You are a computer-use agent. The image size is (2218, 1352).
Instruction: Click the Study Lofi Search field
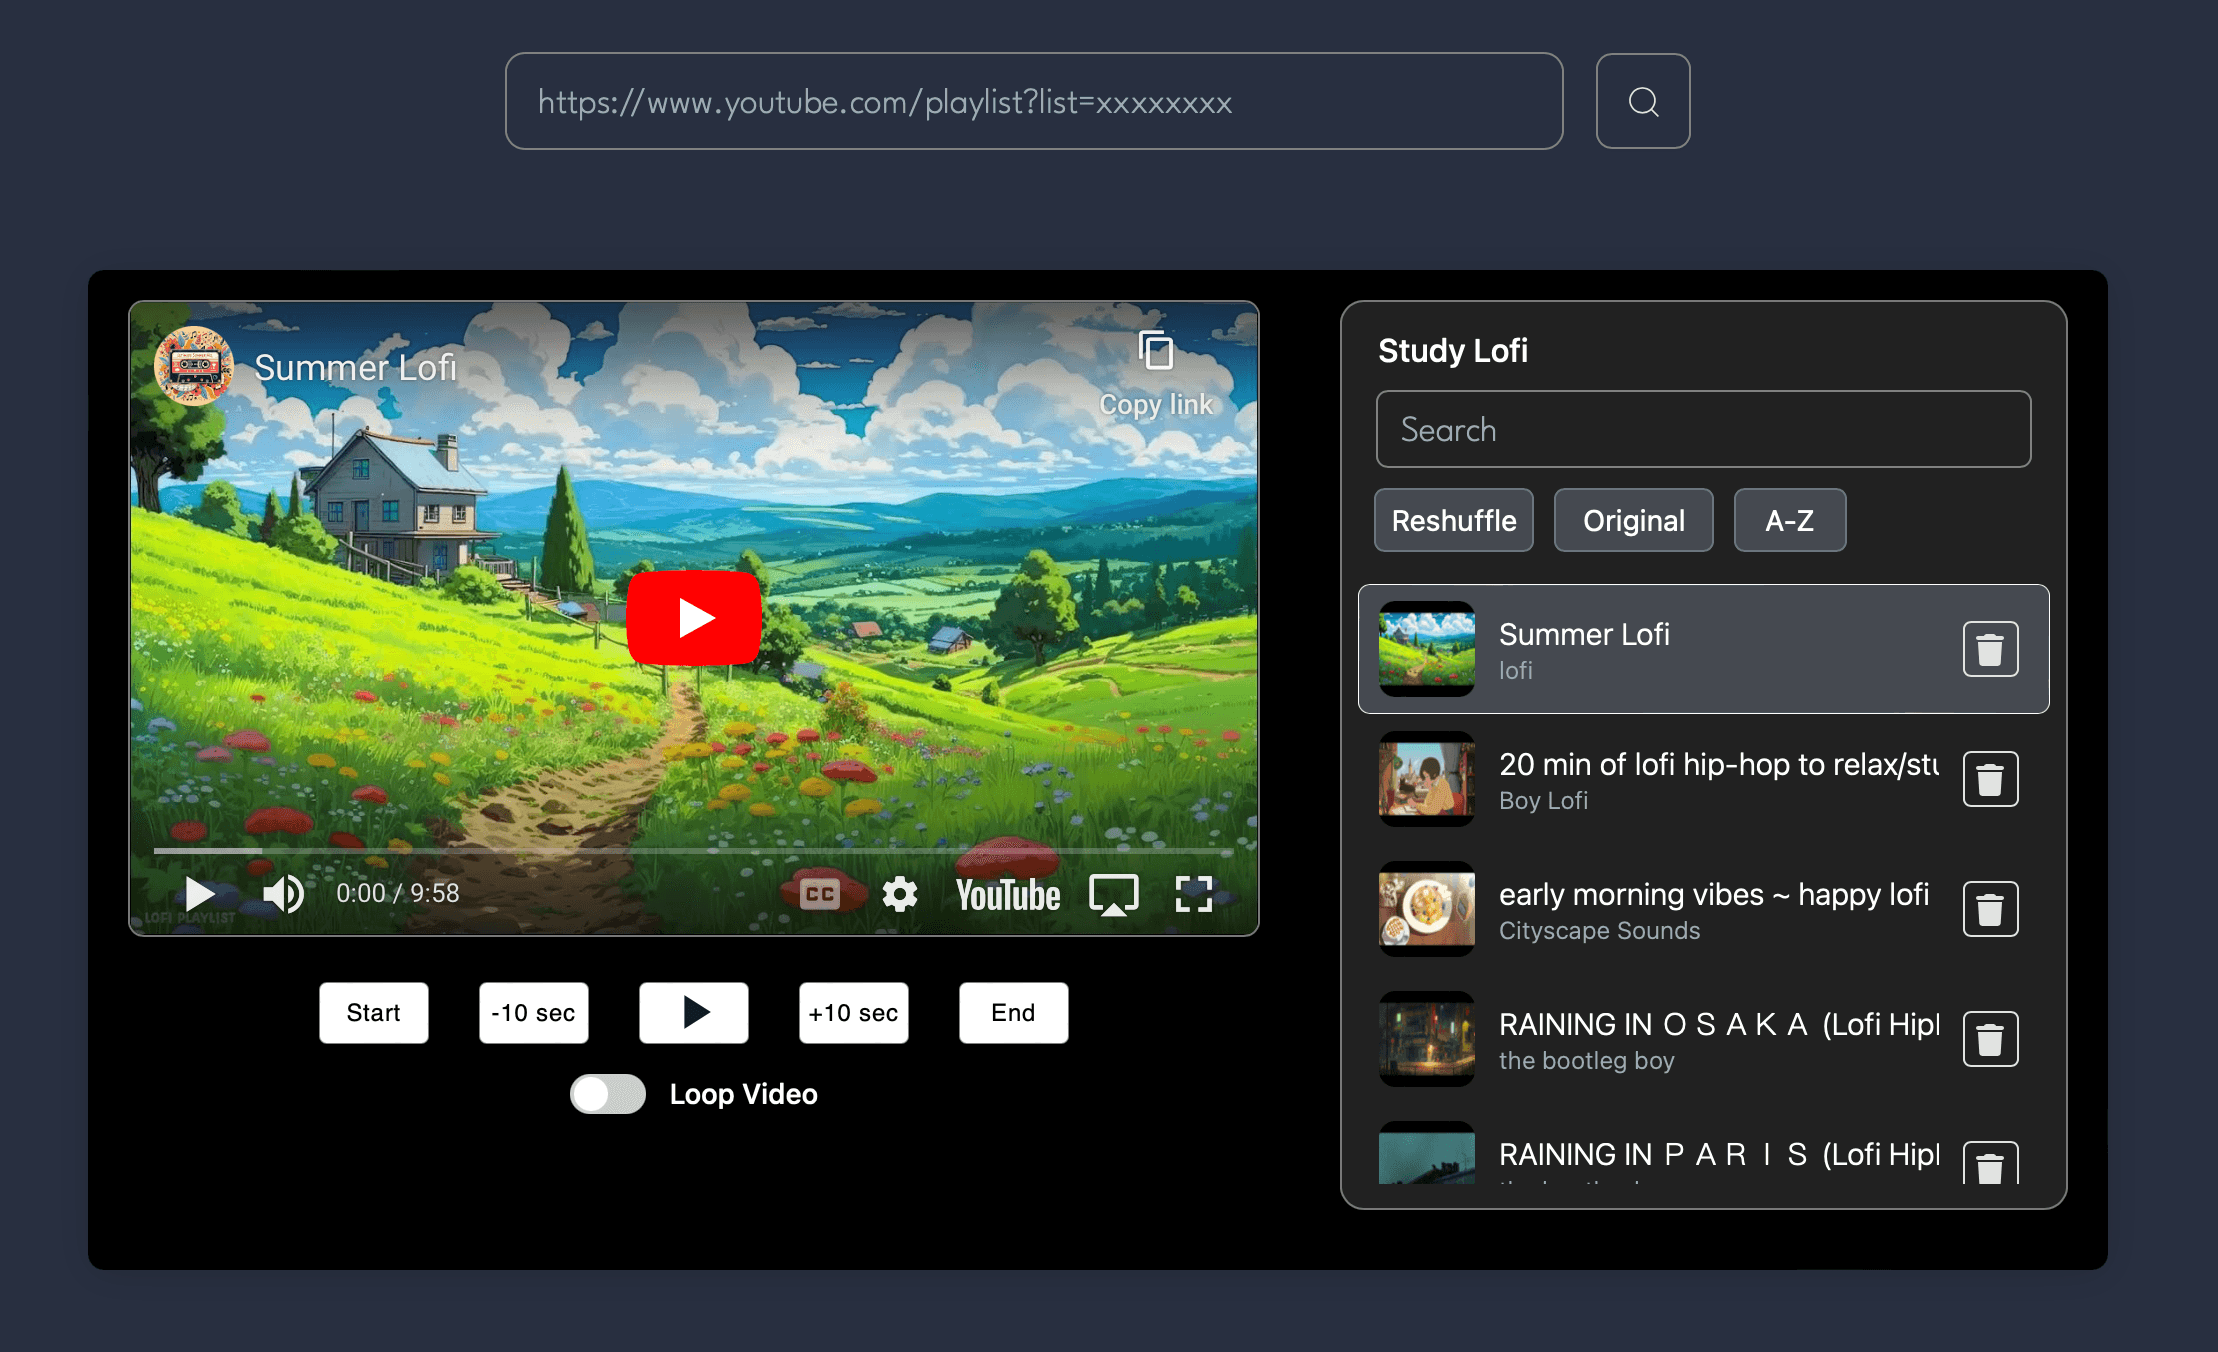click(x=1704, y=429)
